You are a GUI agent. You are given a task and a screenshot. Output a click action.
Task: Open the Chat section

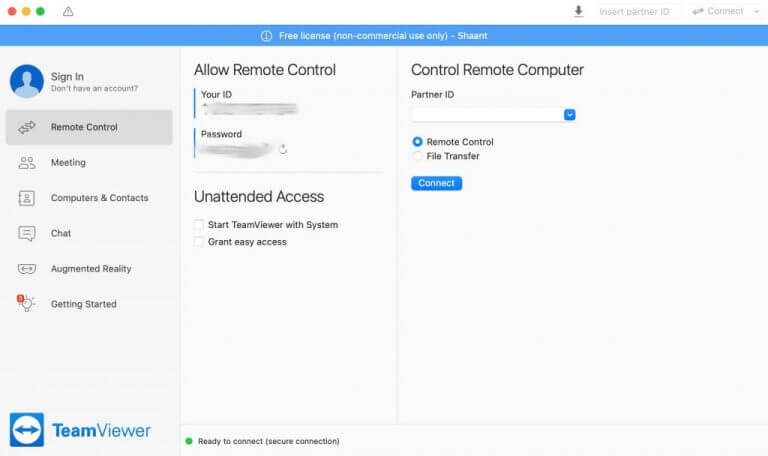pyautogui.click(x=89, y=234)
